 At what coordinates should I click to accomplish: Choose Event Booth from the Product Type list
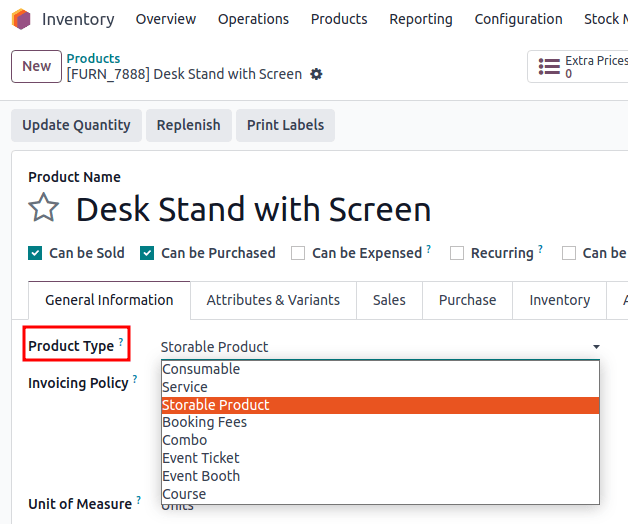[380, 476]
